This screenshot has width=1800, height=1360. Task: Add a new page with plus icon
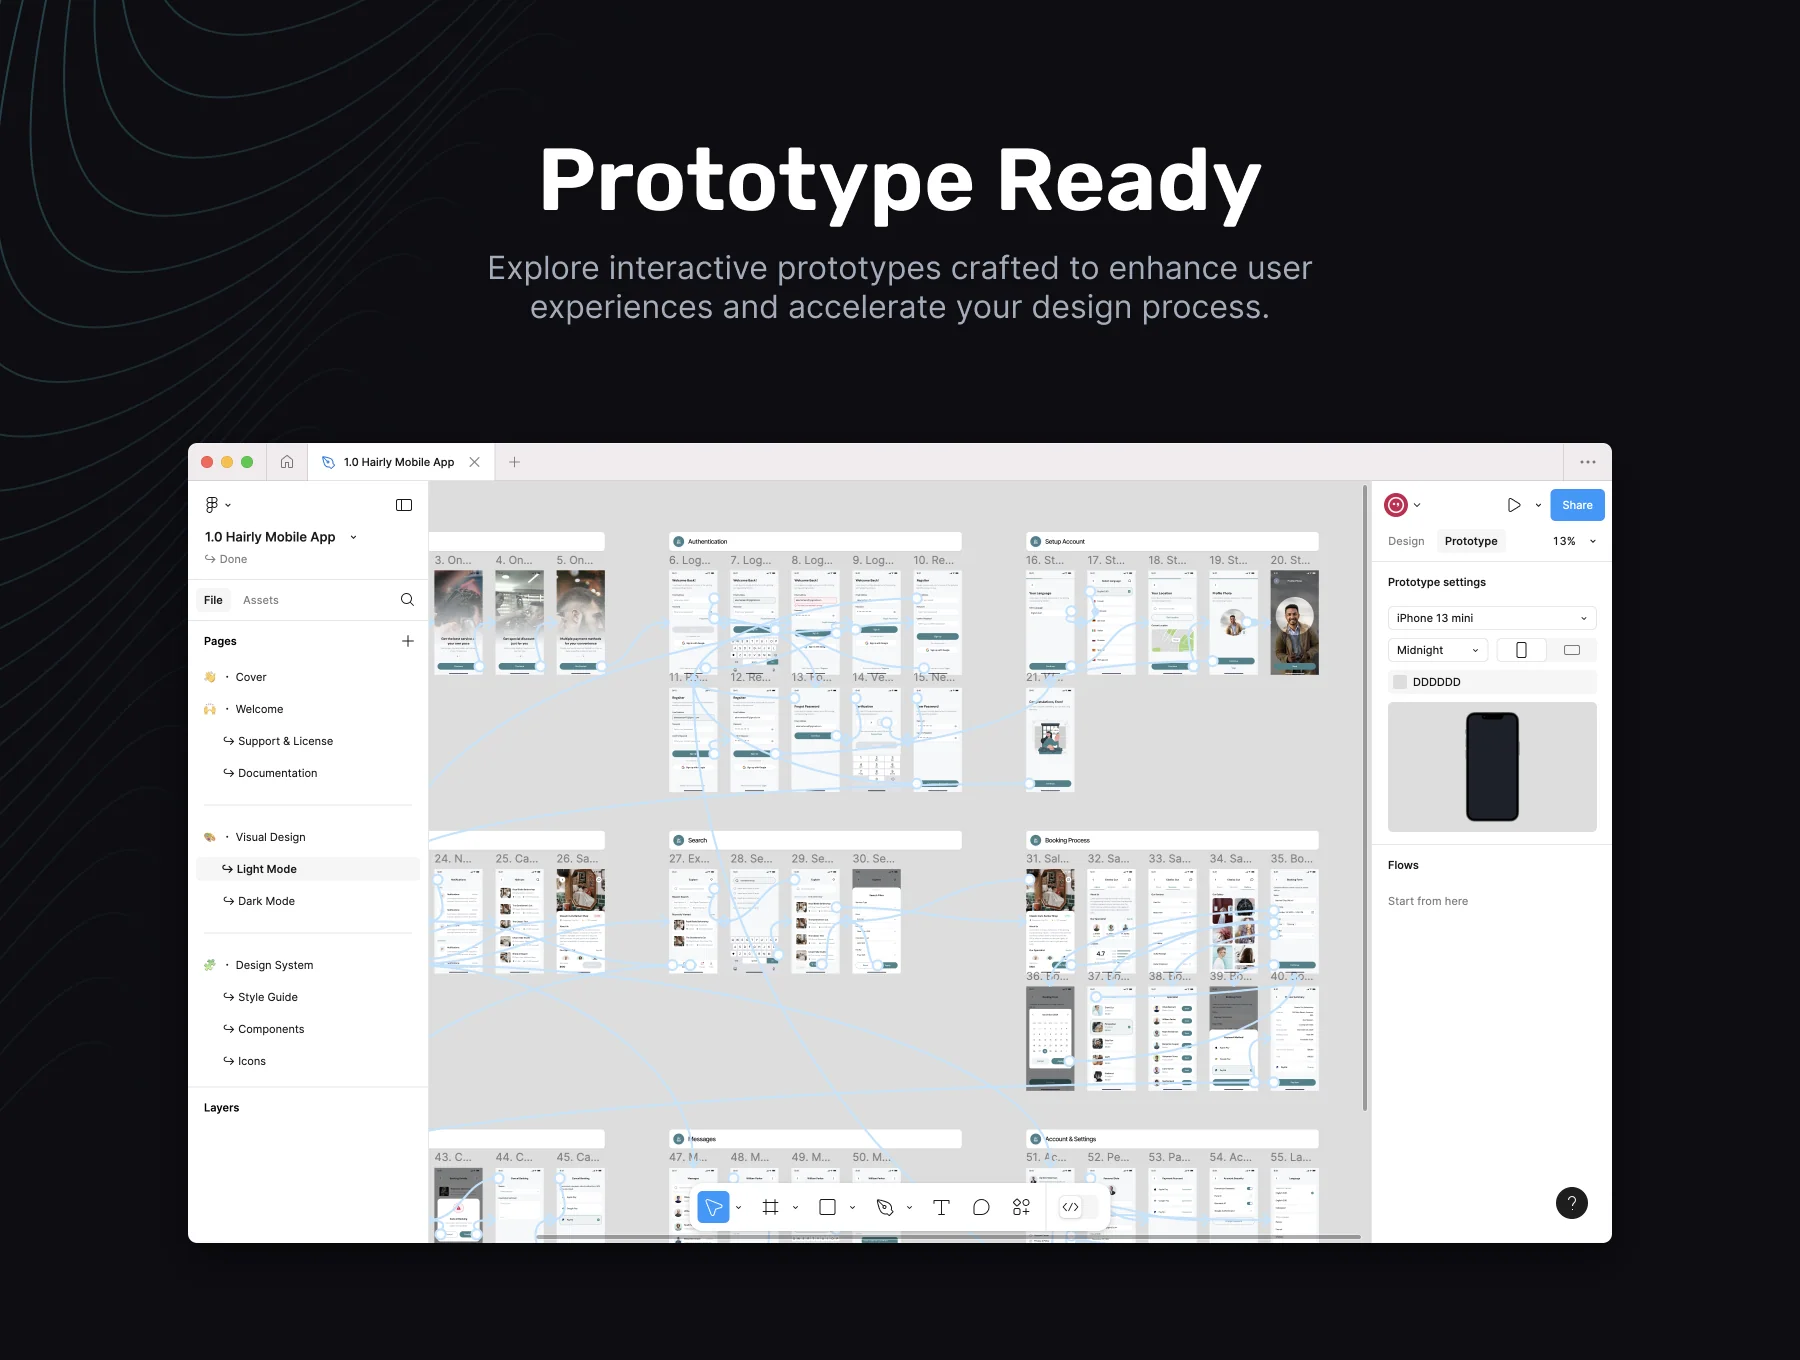point(408,641)
